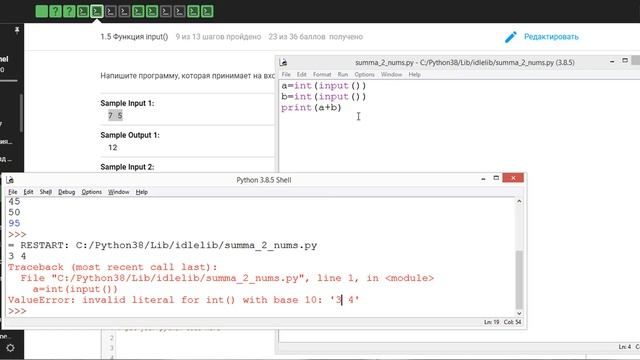Open step 12 green code-task icon

click(x=193, y=11)
